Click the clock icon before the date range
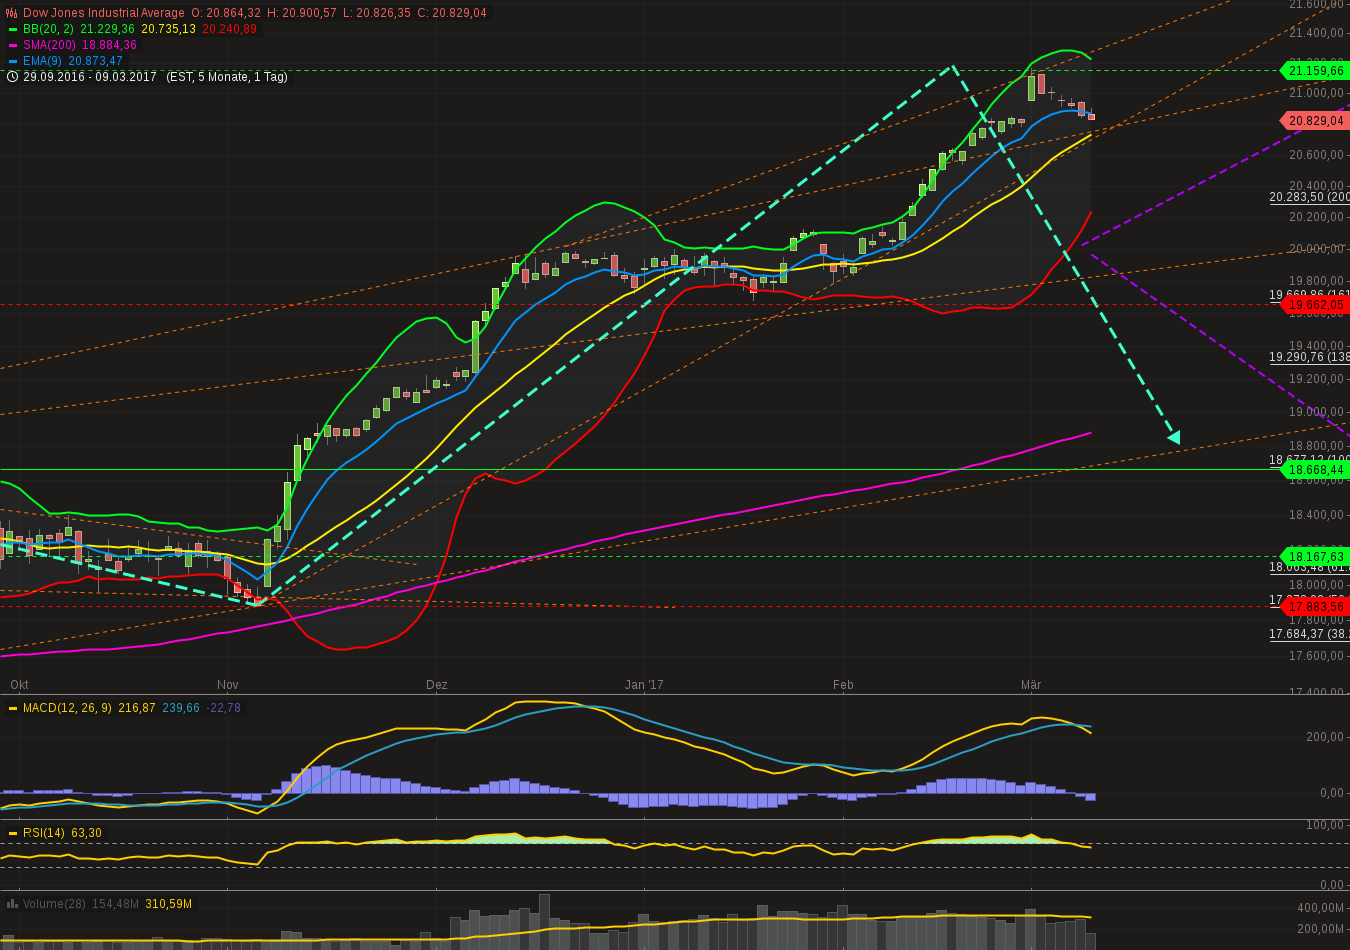 (x=12, y=77)
